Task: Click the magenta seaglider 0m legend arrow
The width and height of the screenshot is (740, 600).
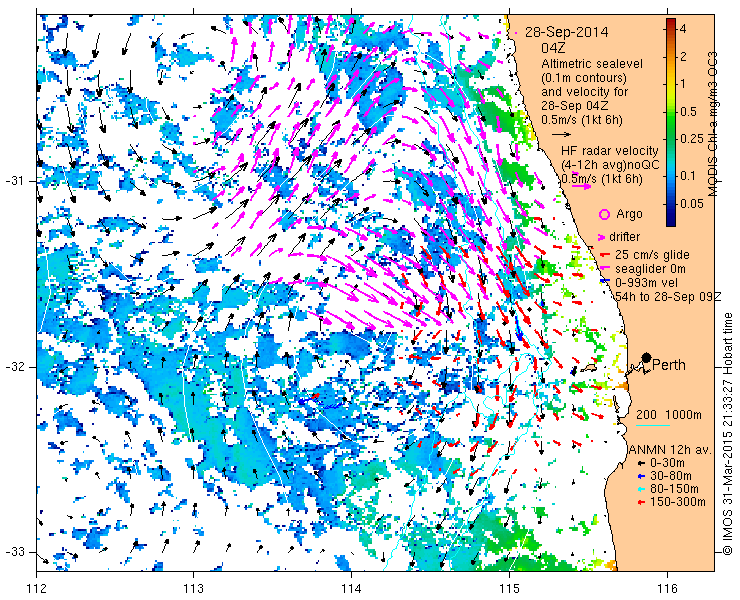Action: coord(604,268)
